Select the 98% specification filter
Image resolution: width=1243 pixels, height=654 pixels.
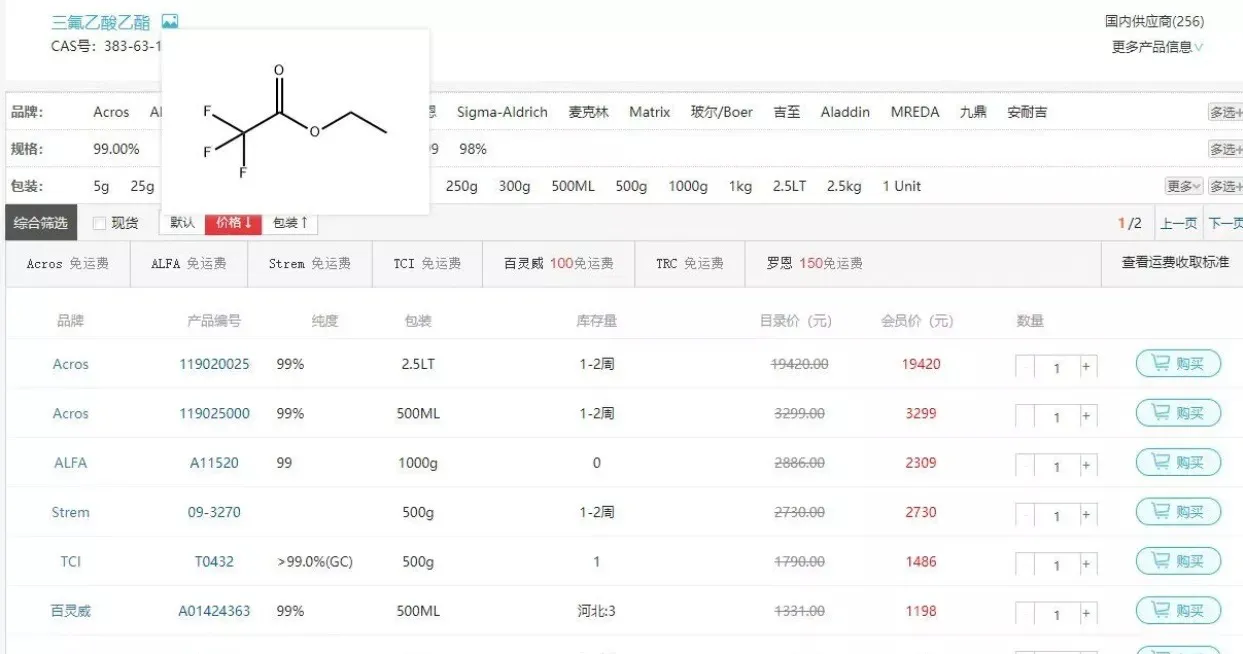click(x=473, y=149)
